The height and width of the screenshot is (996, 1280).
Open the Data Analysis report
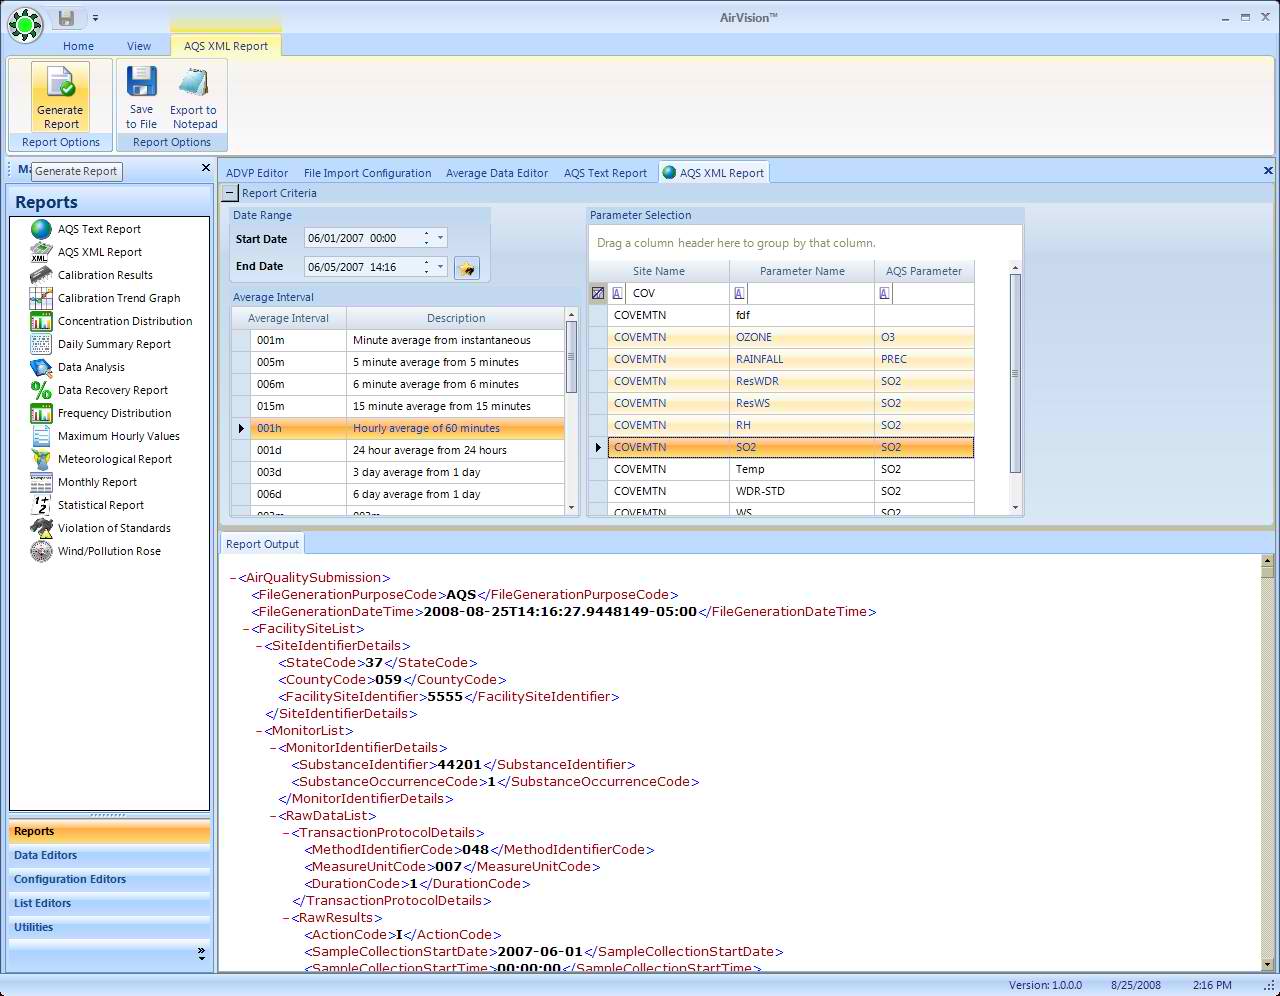pyautogui.click(x=91, y=367)
